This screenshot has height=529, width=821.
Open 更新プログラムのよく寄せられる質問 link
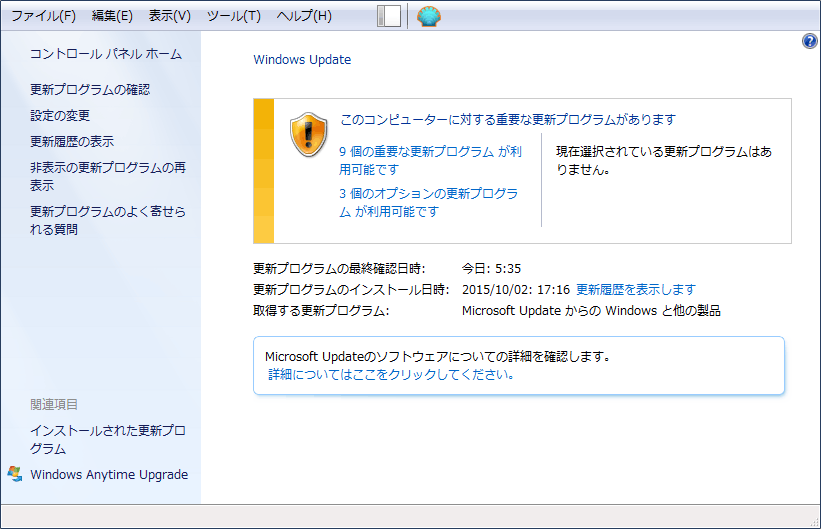(x=108, y=221)
